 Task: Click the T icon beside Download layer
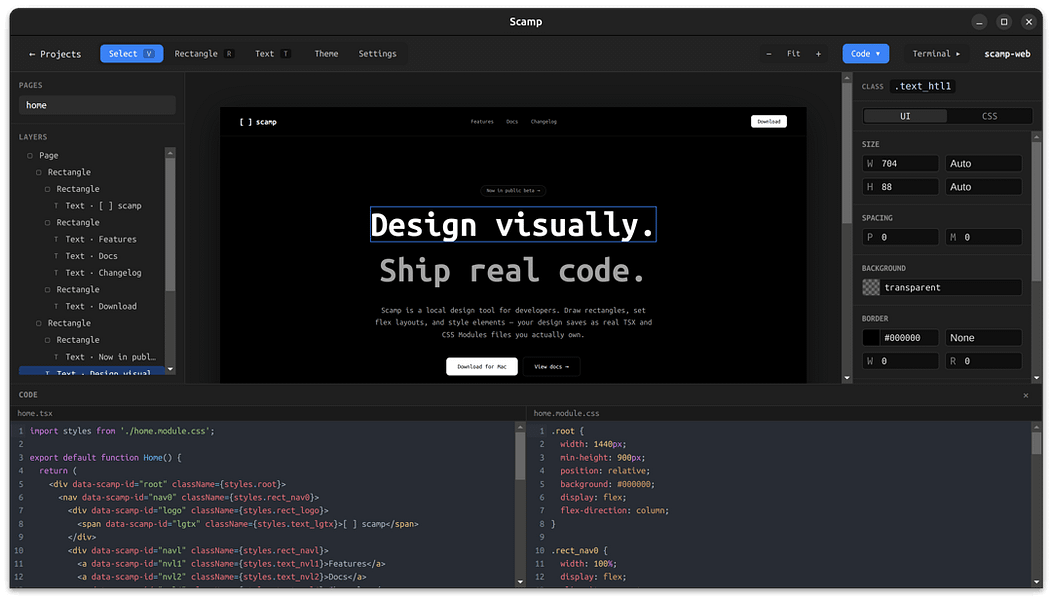tap(56, 306)
